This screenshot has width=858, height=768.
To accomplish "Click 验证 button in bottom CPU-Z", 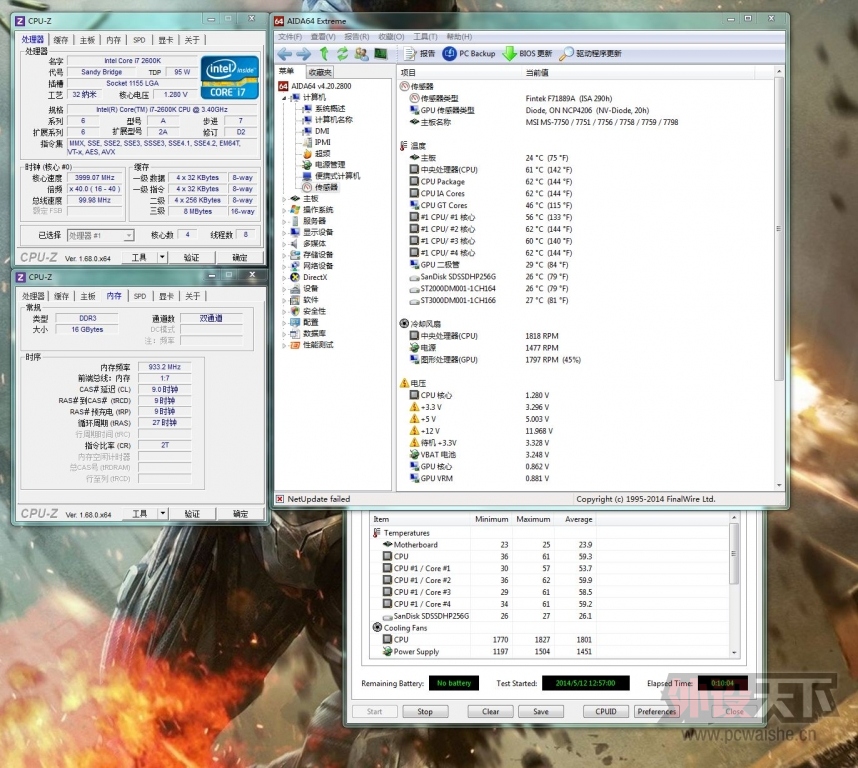I will tap(192, 514).
